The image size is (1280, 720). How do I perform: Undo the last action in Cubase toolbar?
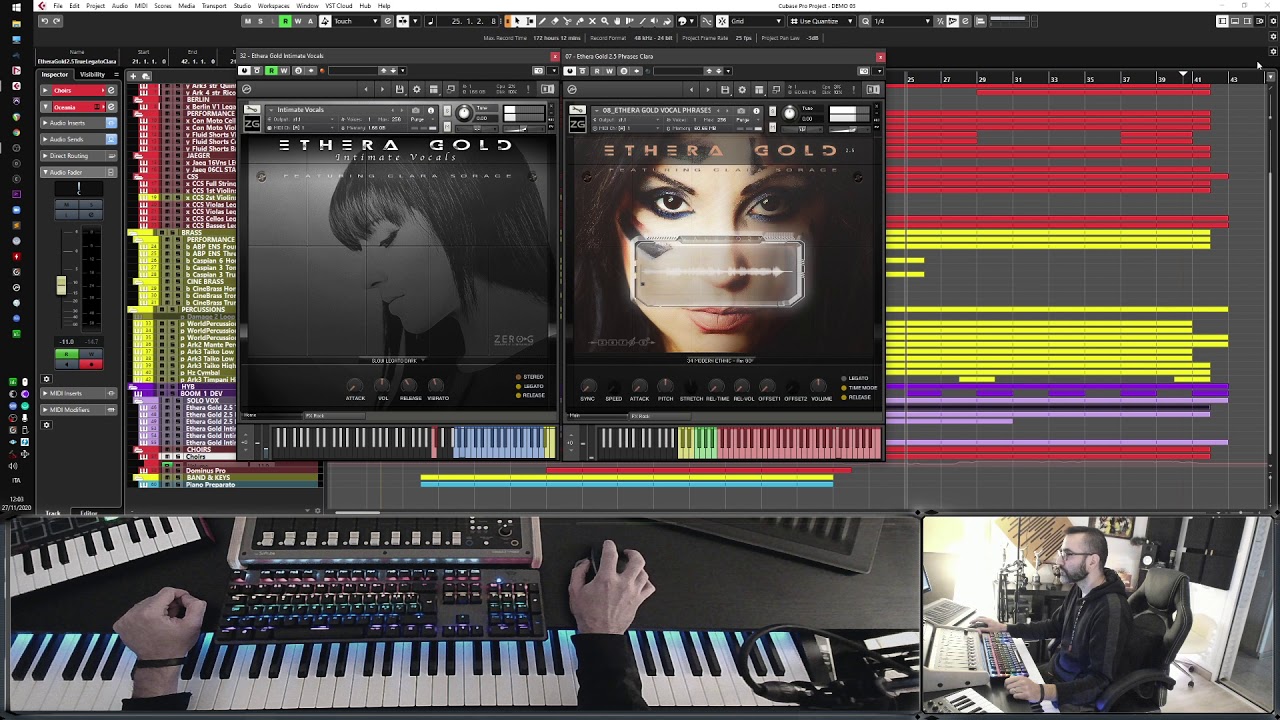pyautogui.click(x=44, y=21)
